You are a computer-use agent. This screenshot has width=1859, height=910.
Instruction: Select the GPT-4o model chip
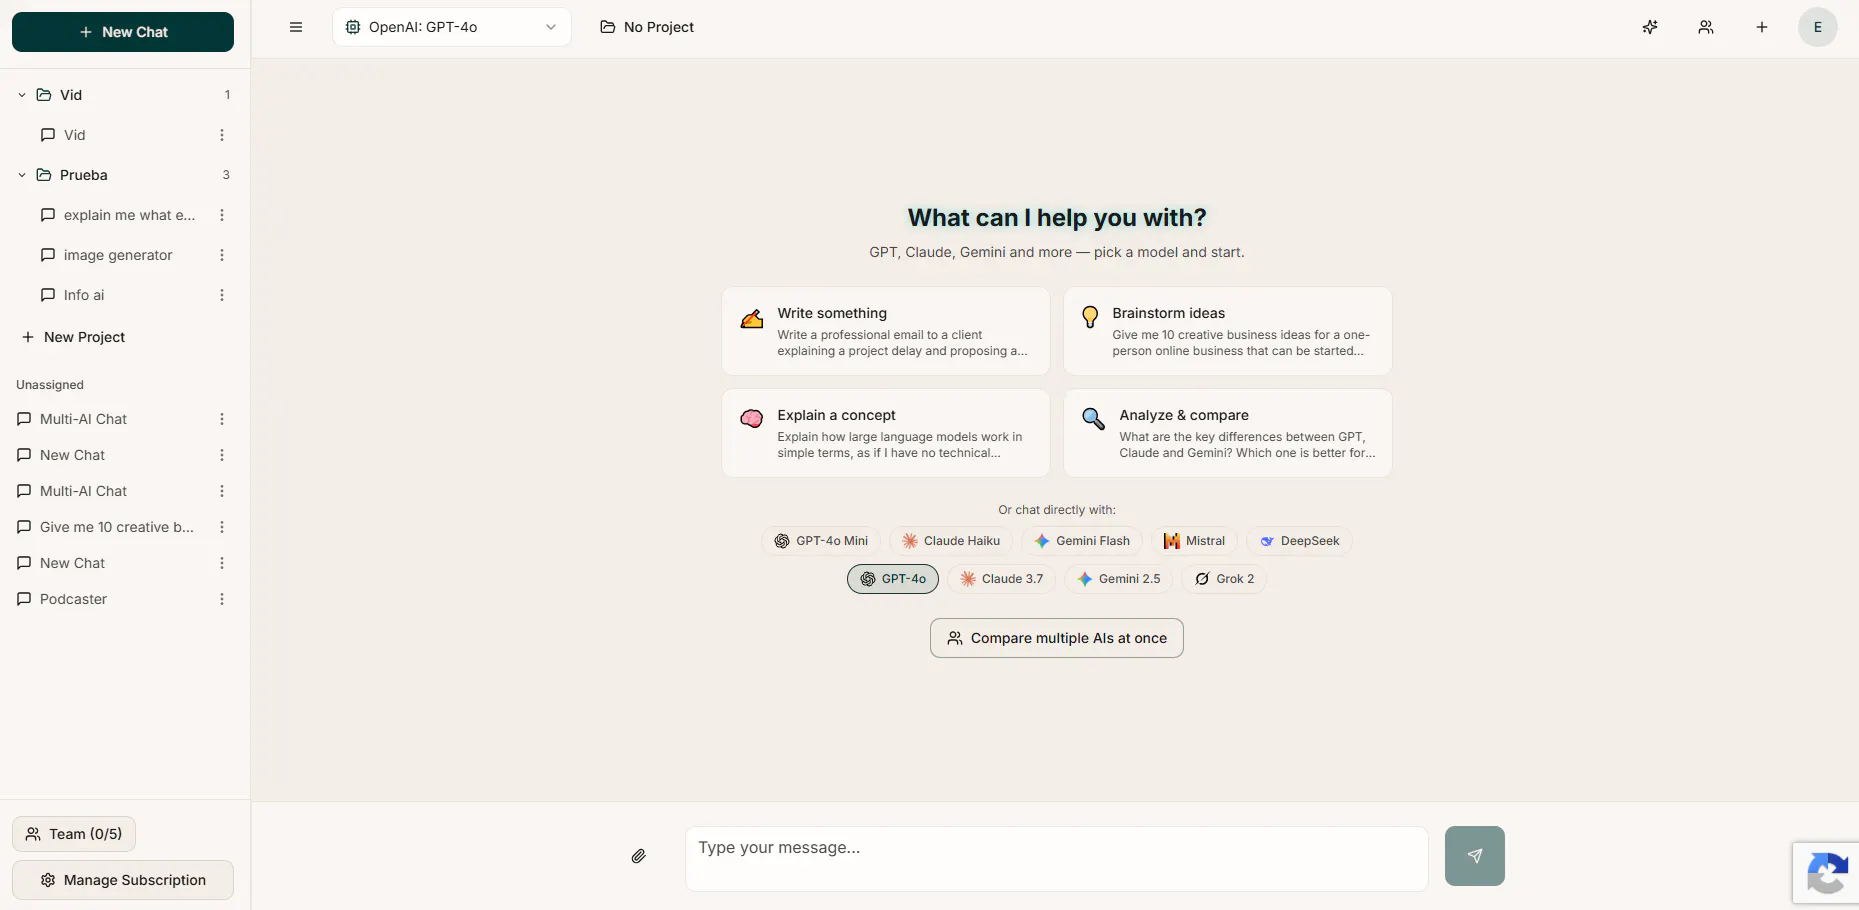893,579
